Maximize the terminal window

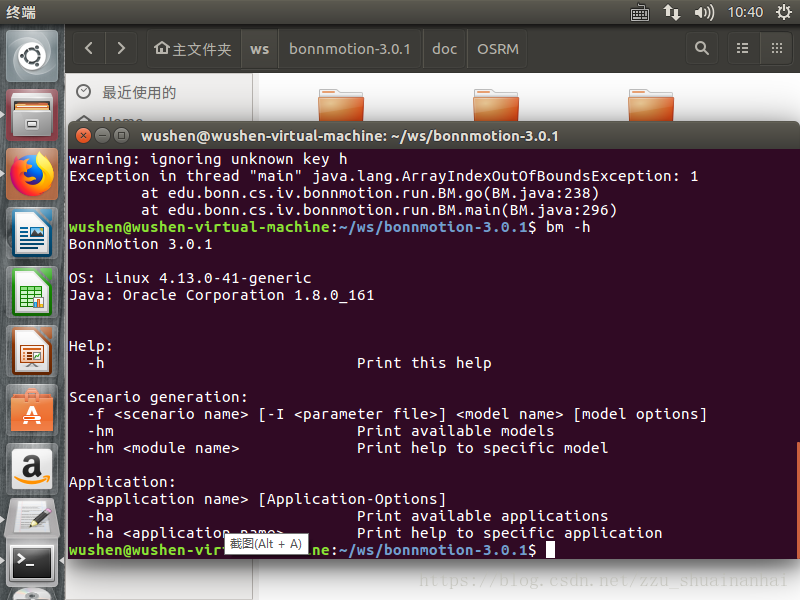(x=121, y=136)
